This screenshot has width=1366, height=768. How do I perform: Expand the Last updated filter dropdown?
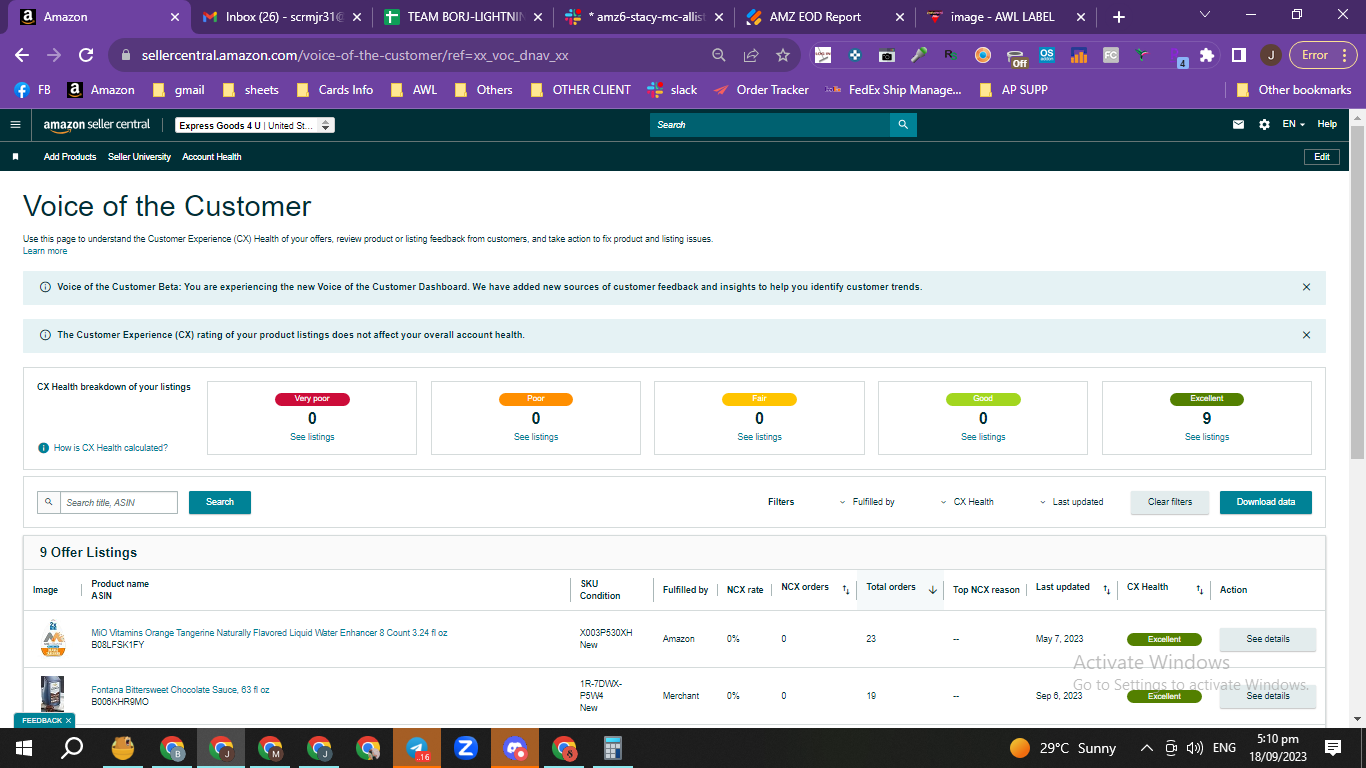(1071, 502)
